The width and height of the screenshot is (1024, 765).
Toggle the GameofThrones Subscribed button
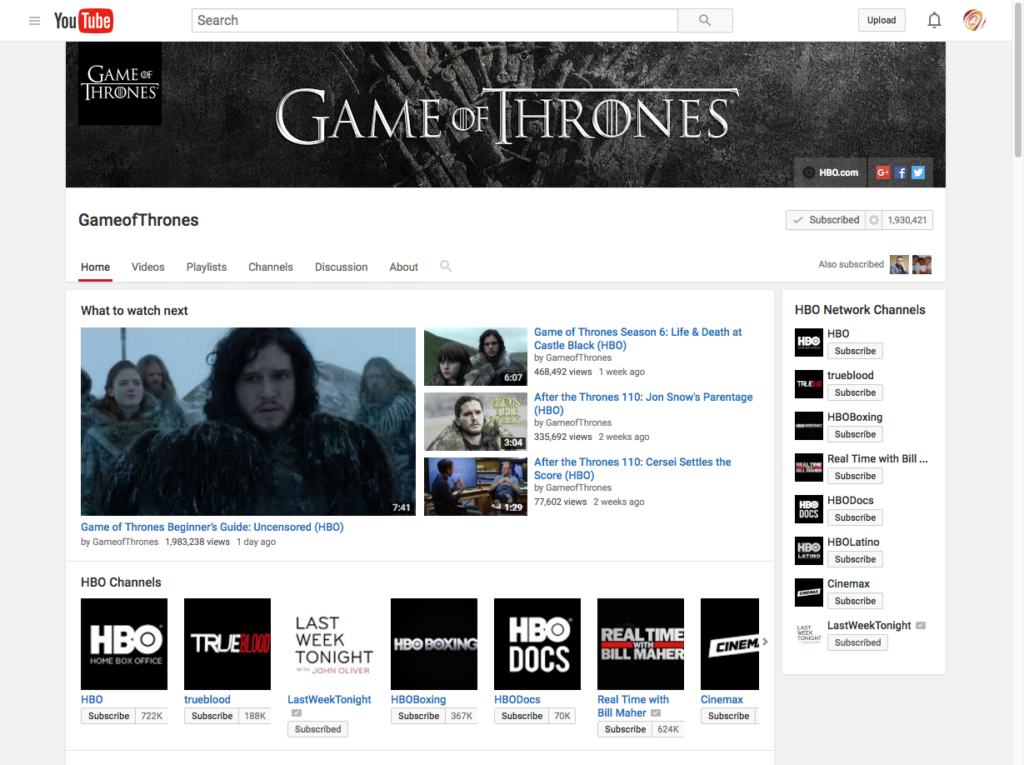point(825,220)
